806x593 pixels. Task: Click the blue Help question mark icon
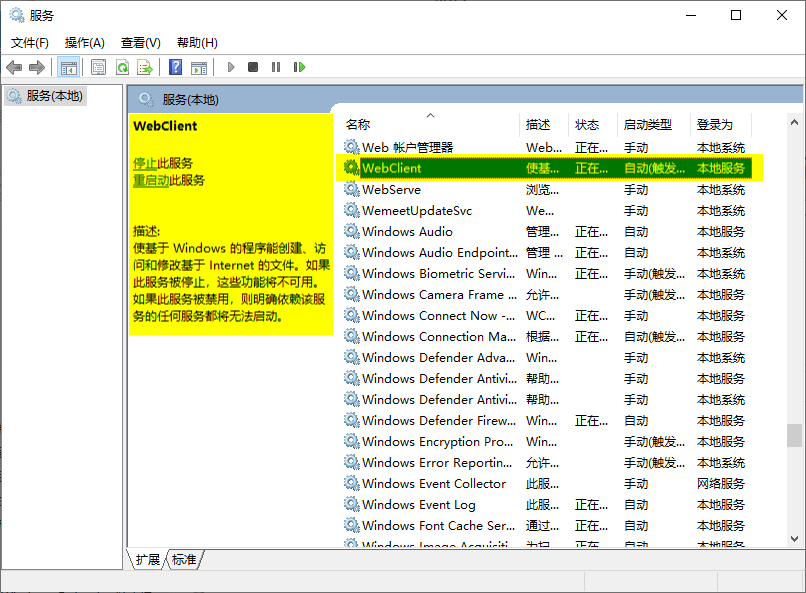click(176, 67)
